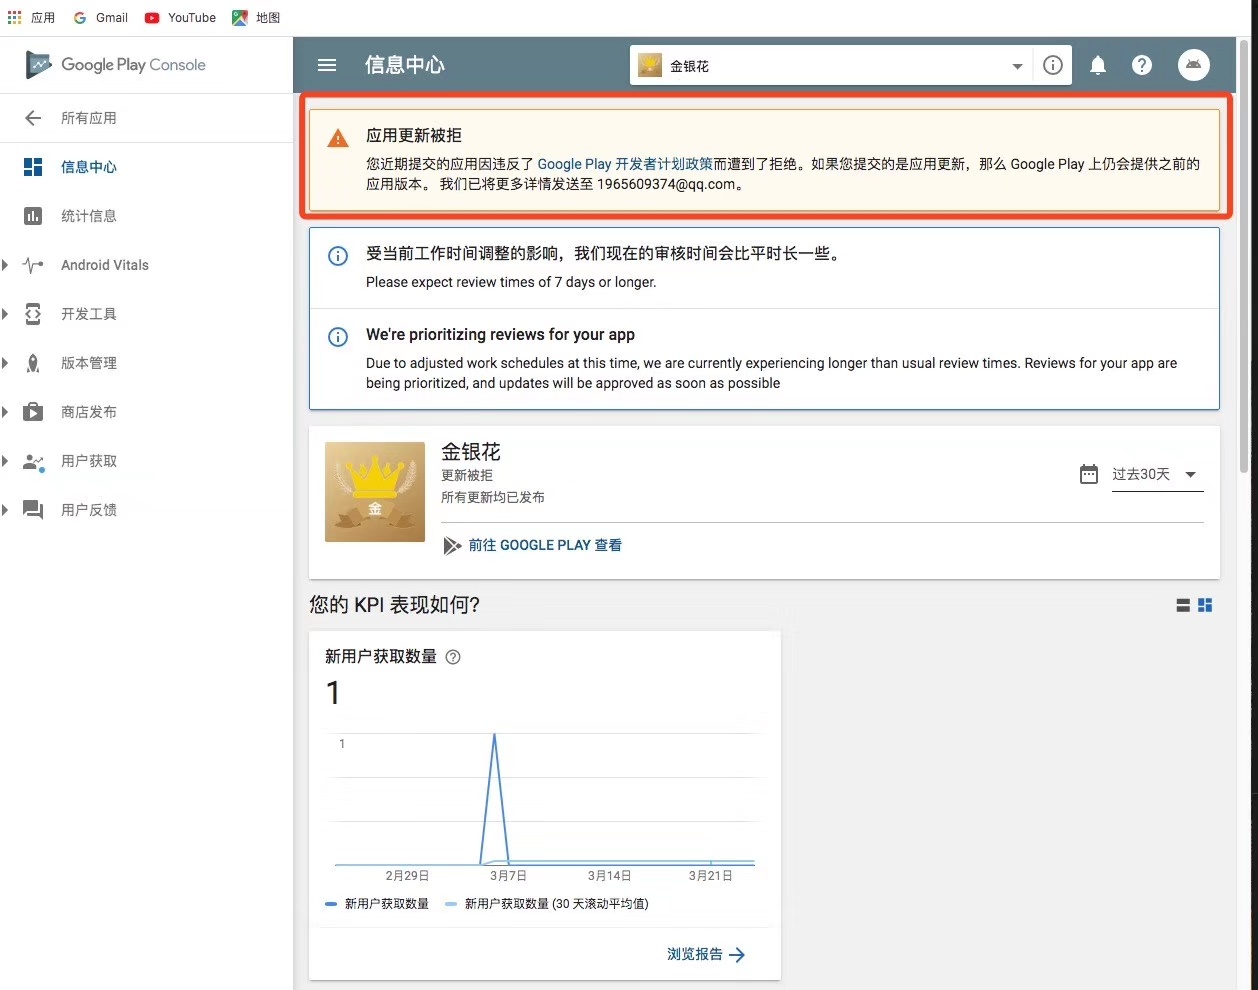Expand the 开发工具 section
This screenshot has height=990, width=1258.
click(x=5, y=314)
